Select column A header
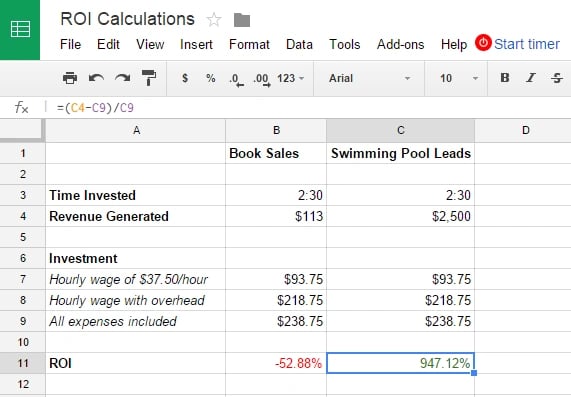 tap(136, 130)
